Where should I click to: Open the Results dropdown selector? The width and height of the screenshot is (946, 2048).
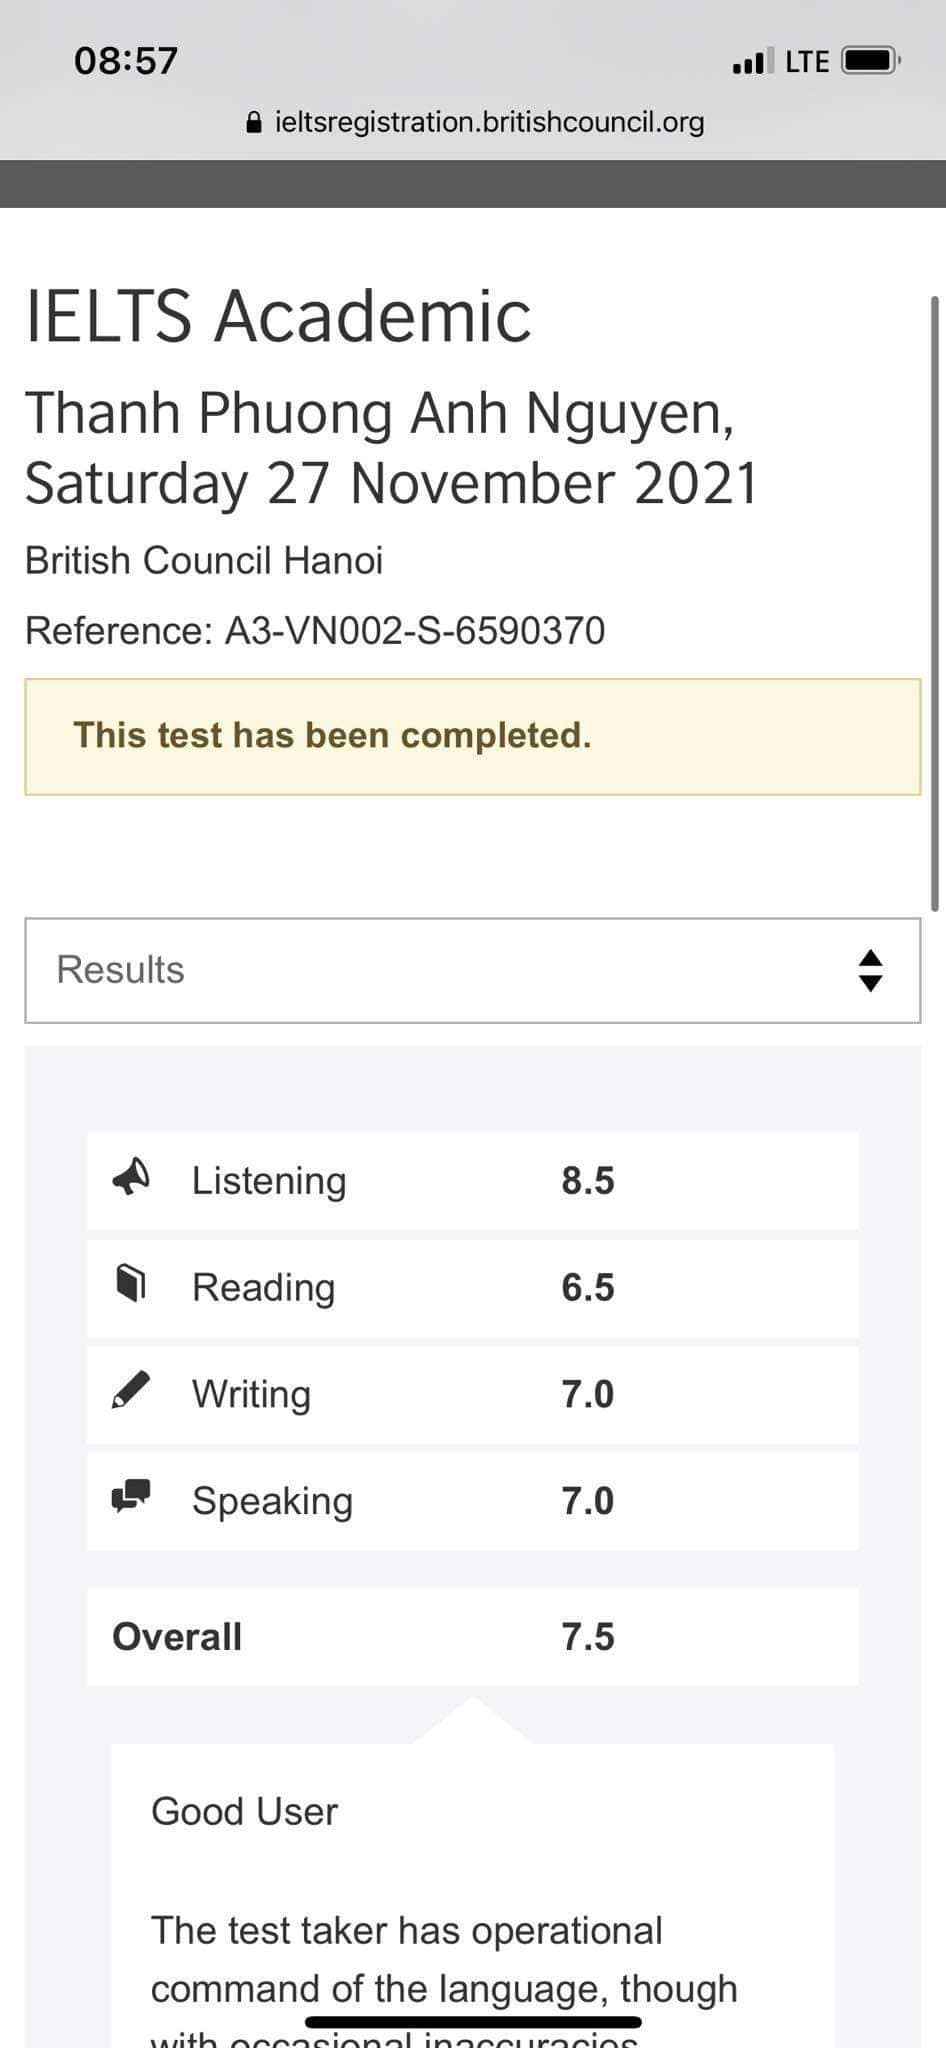(x=472, y=970)
